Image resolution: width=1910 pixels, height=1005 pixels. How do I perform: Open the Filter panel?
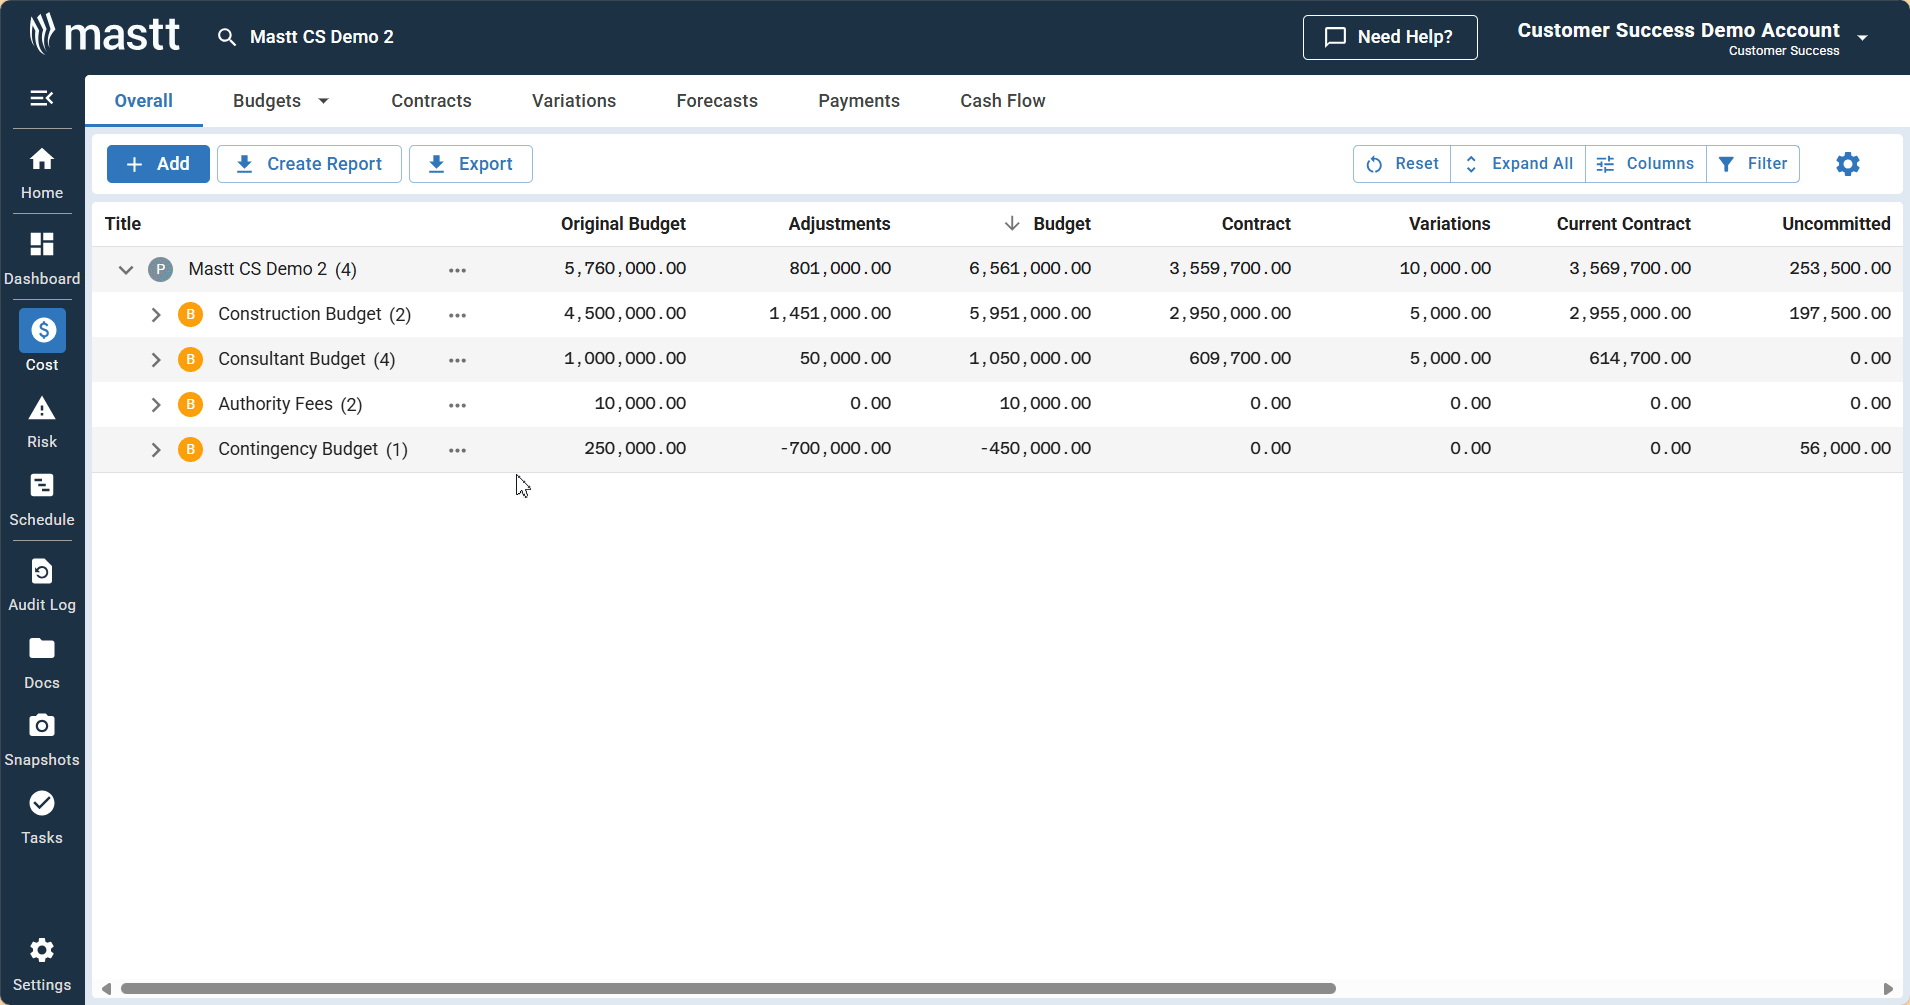click(x=1753, y=164)
